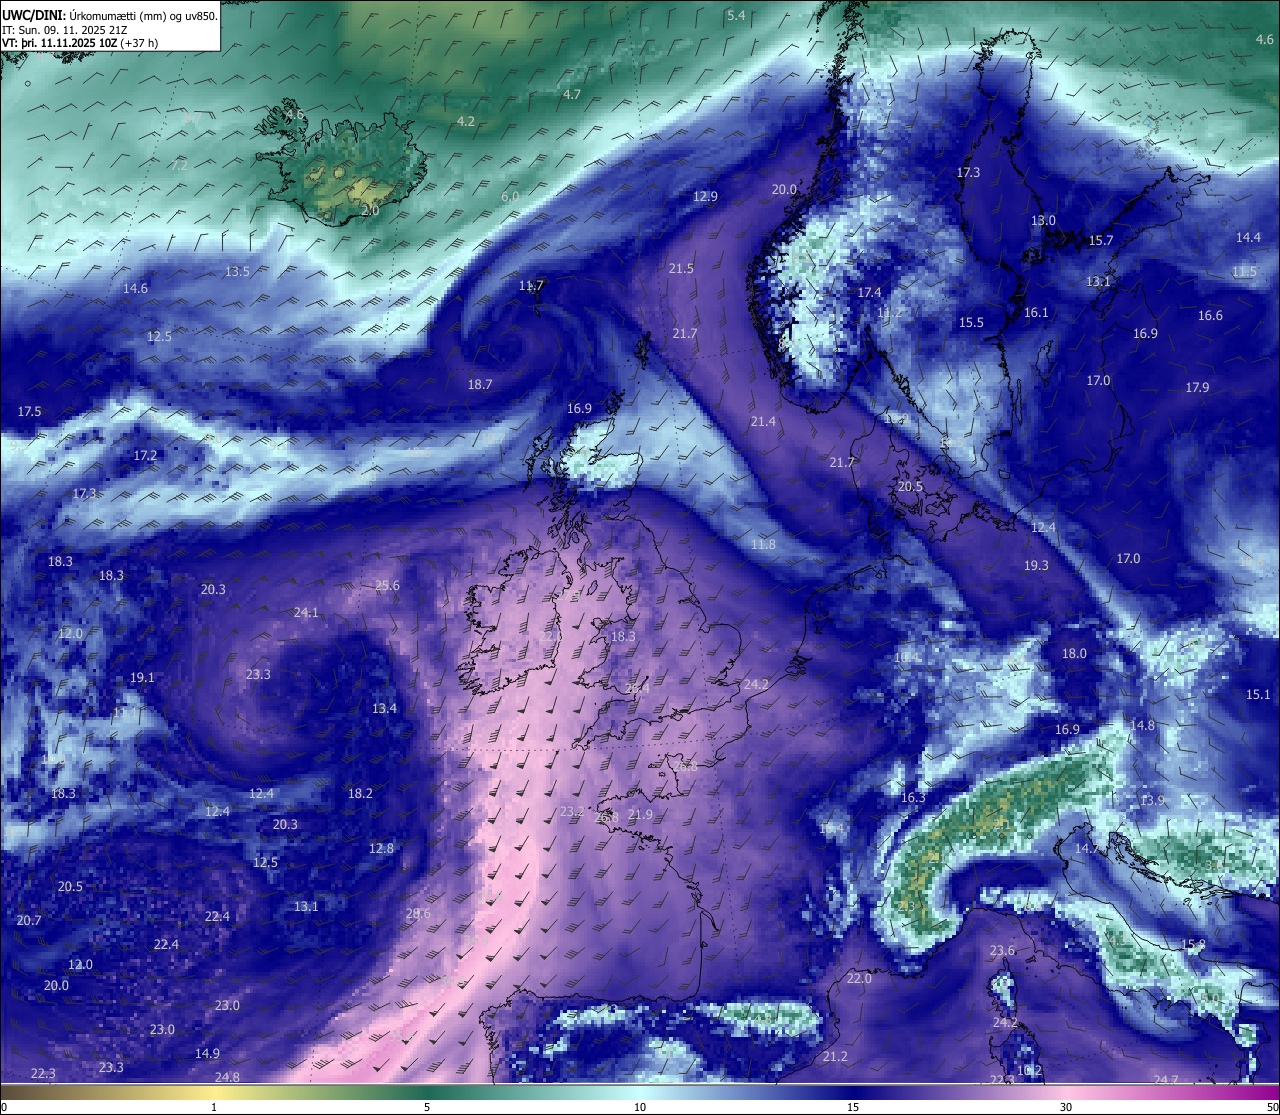Screen dimensions: 1280x1115
Task: Click the 19.1 value label
Action: point(142,677)
